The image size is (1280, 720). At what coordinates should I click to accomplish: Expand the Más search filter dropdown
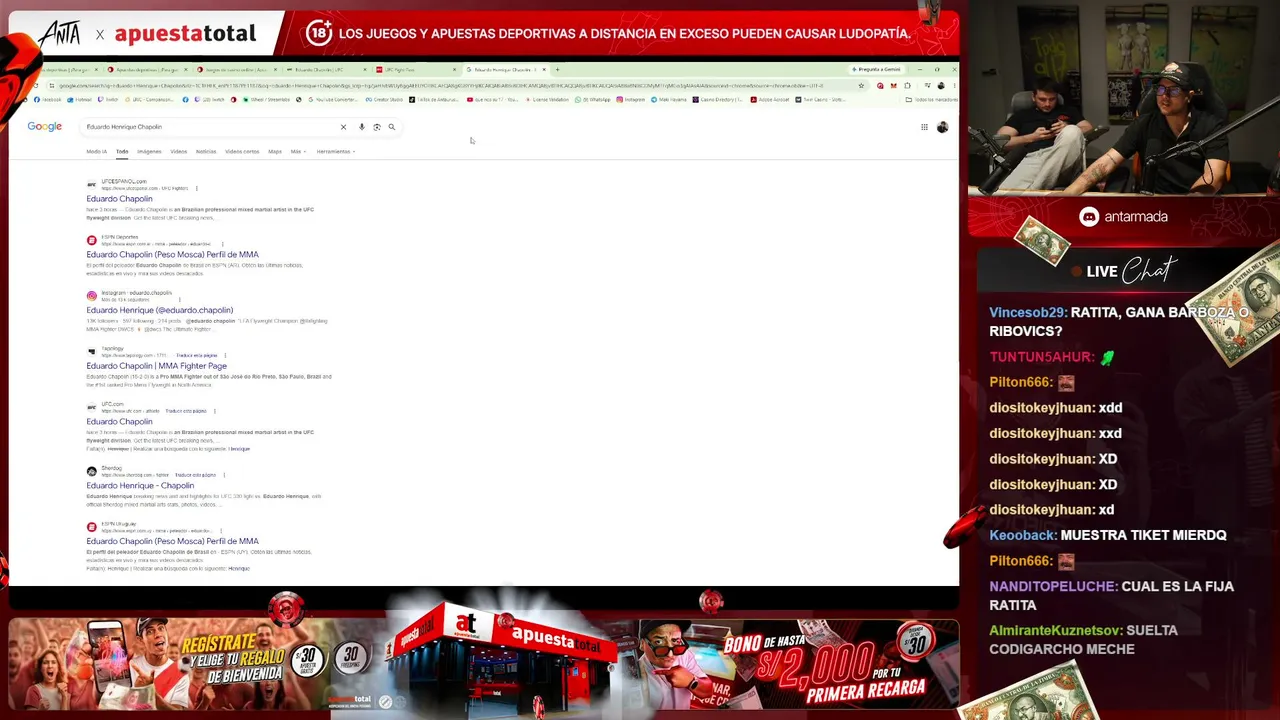[298, 151]
